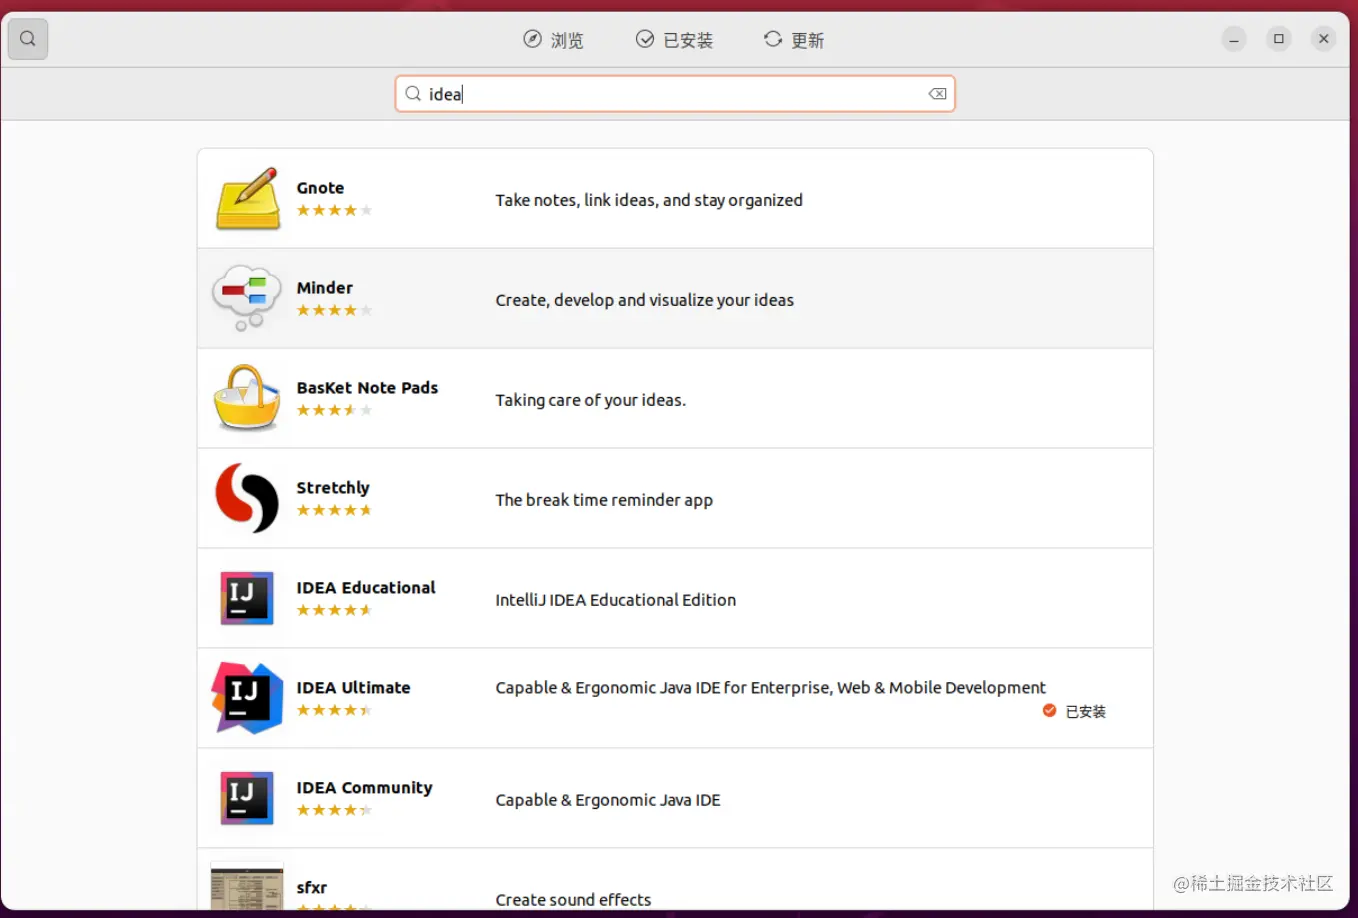Switch to the 浏览 tab
Image resolution: width=1358 pixels, height=918 pixels.
point(553,40)
